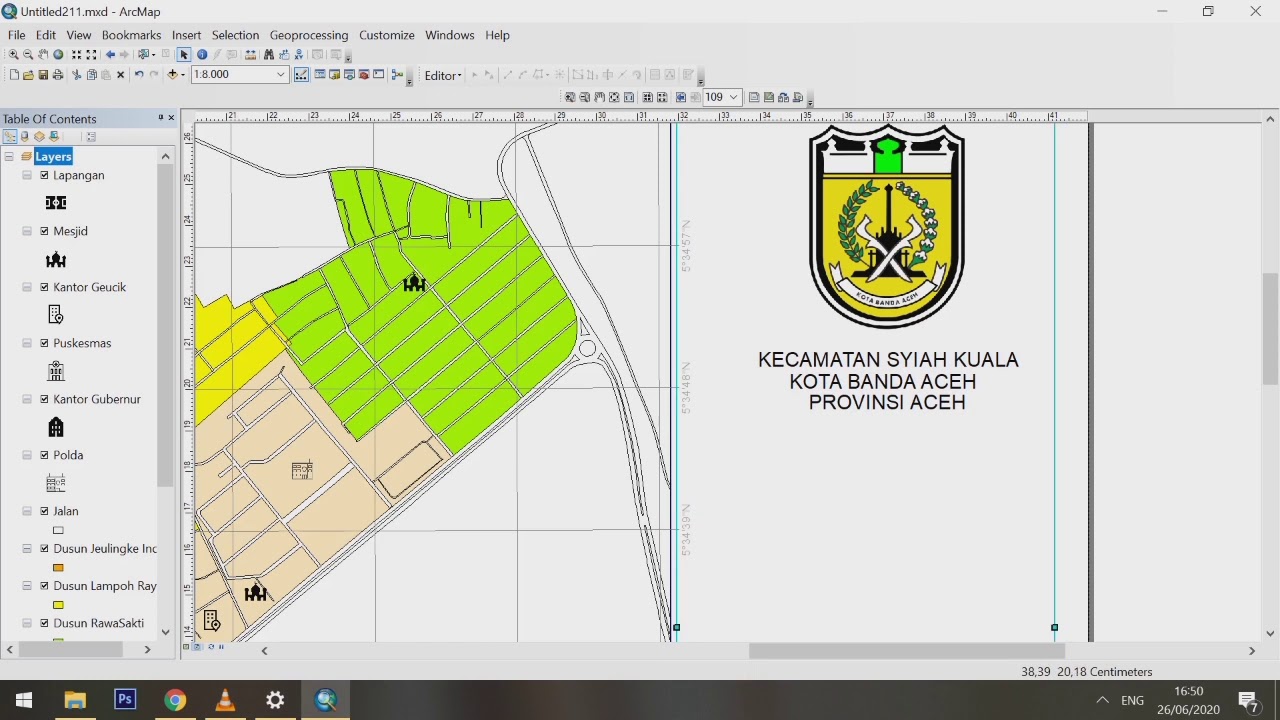The height and width of the screenshot is (720, 1280).
Task: Print the map
Action: tap(57, 75)
